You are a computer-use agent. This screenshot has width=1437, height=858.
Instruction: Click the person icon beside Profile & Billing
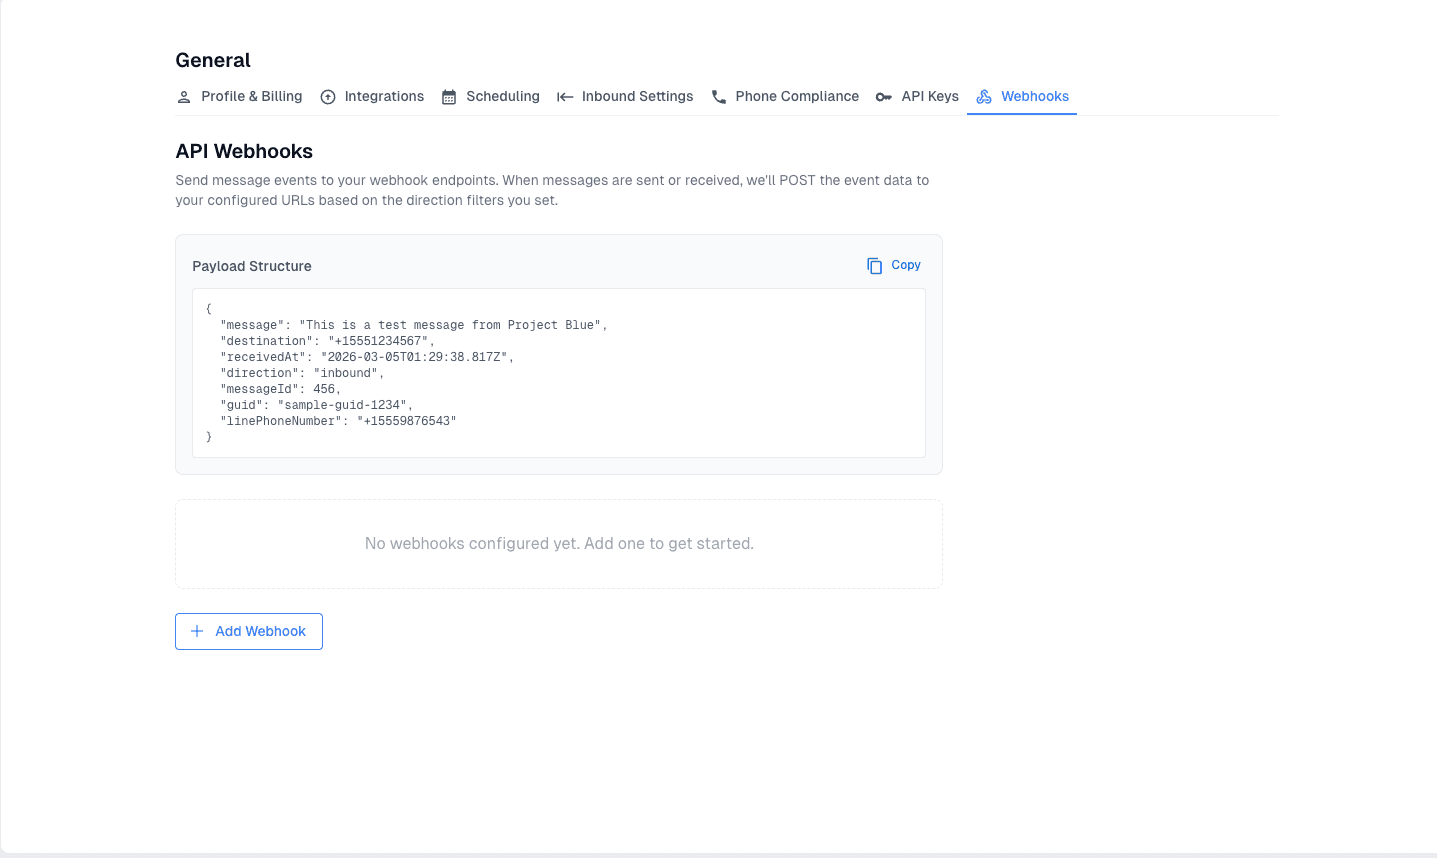(x=183, y=96)
